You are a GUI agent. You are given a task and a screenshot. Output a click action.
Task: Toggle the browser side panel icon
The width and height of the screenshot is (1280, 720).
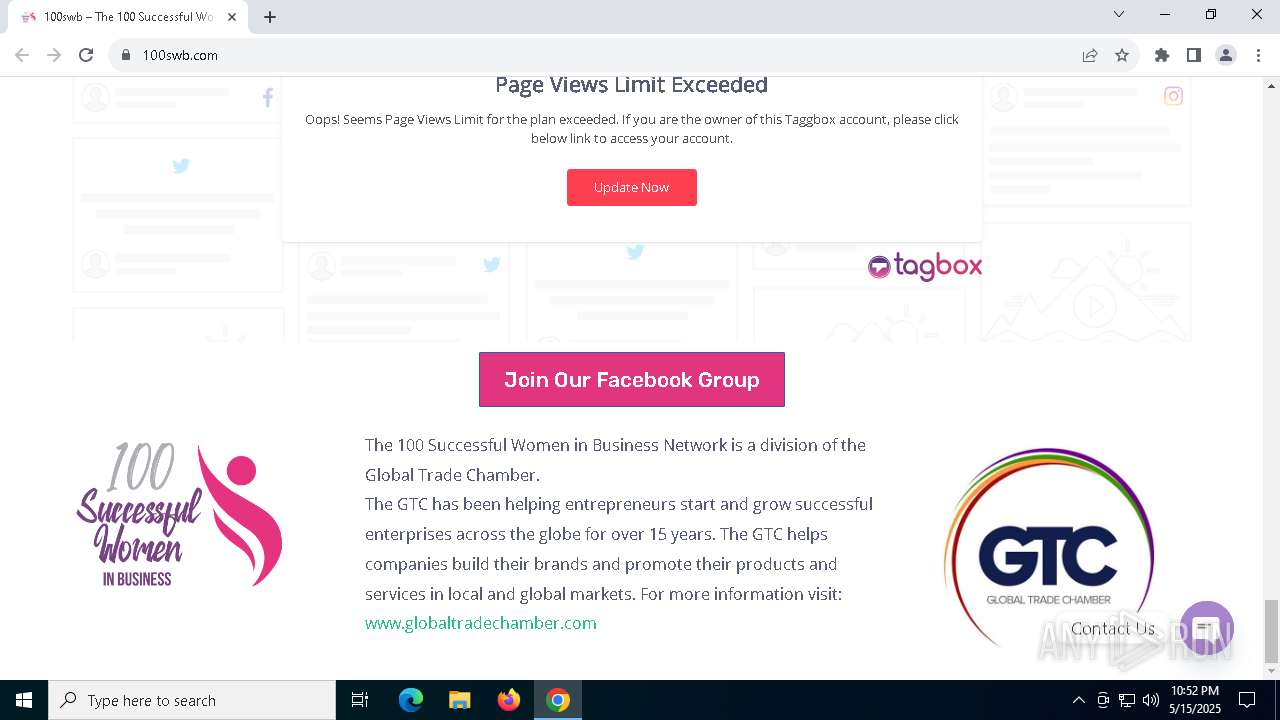tap(1194, 55)
